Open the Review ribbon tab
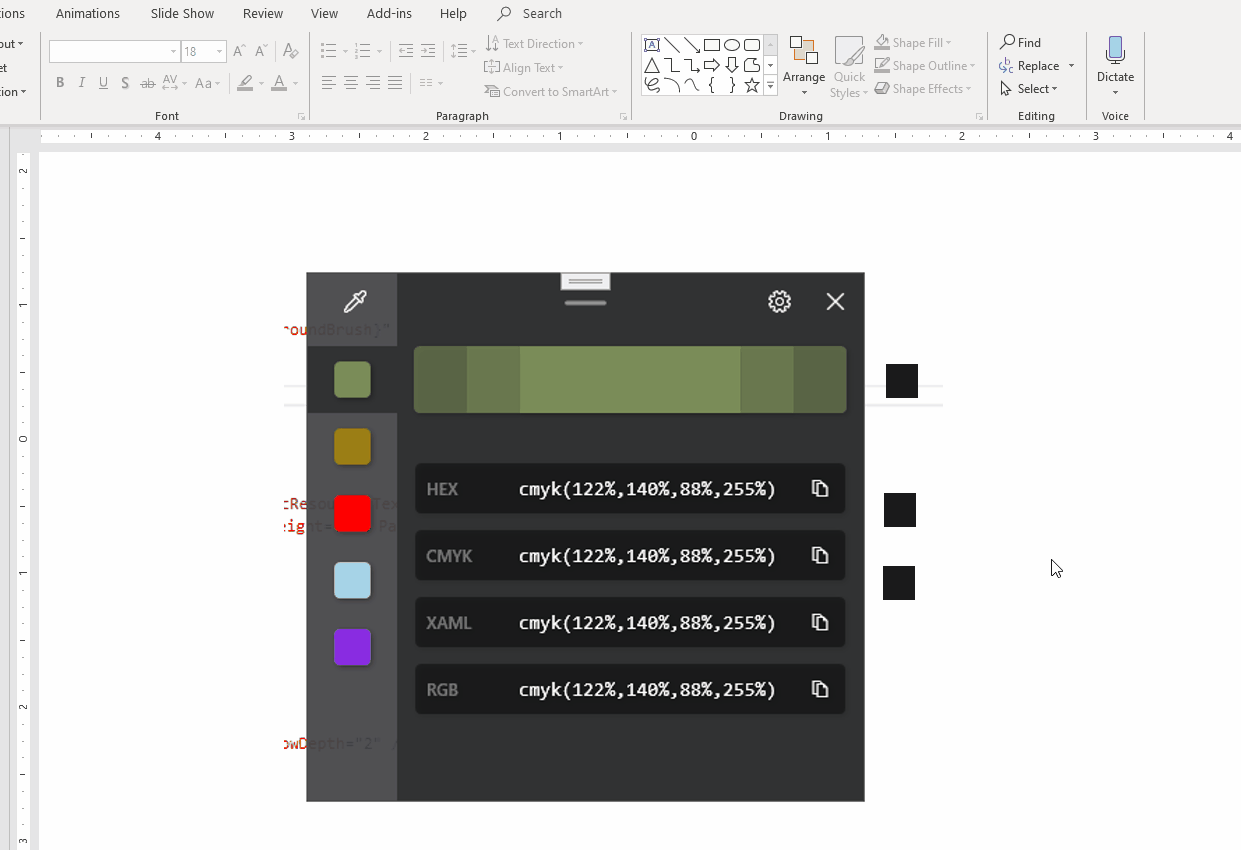Screen dimensions: 1241x850 point(263,14)
